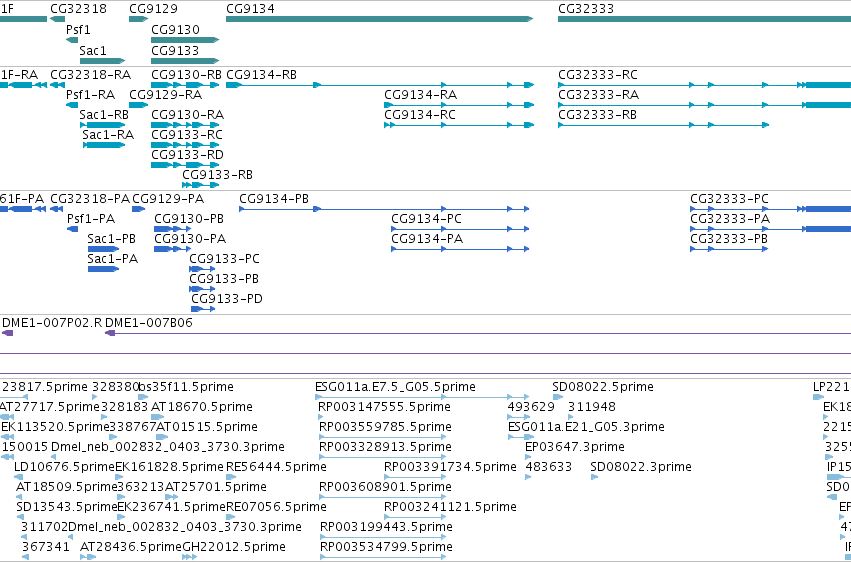This screenshot has height=562, width=851.
Task: Select EST label RE07056.5prime
Action: (x=276, y=508)
